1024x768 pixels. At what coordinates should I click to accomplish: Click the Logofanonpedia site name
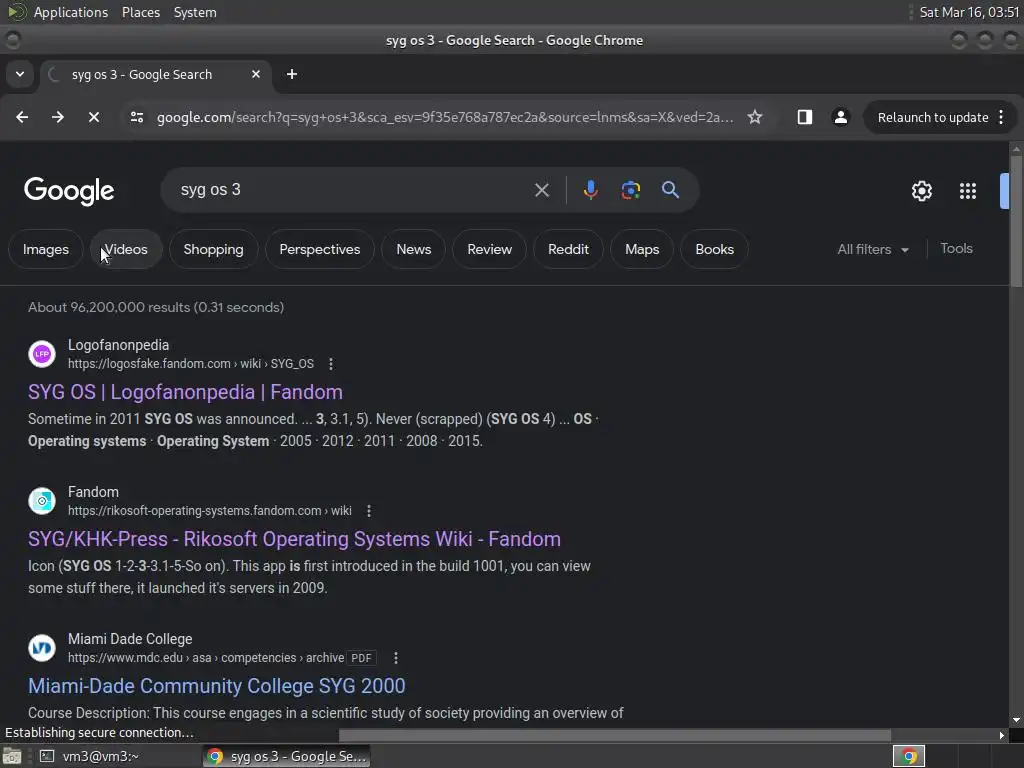coord(118,345)
